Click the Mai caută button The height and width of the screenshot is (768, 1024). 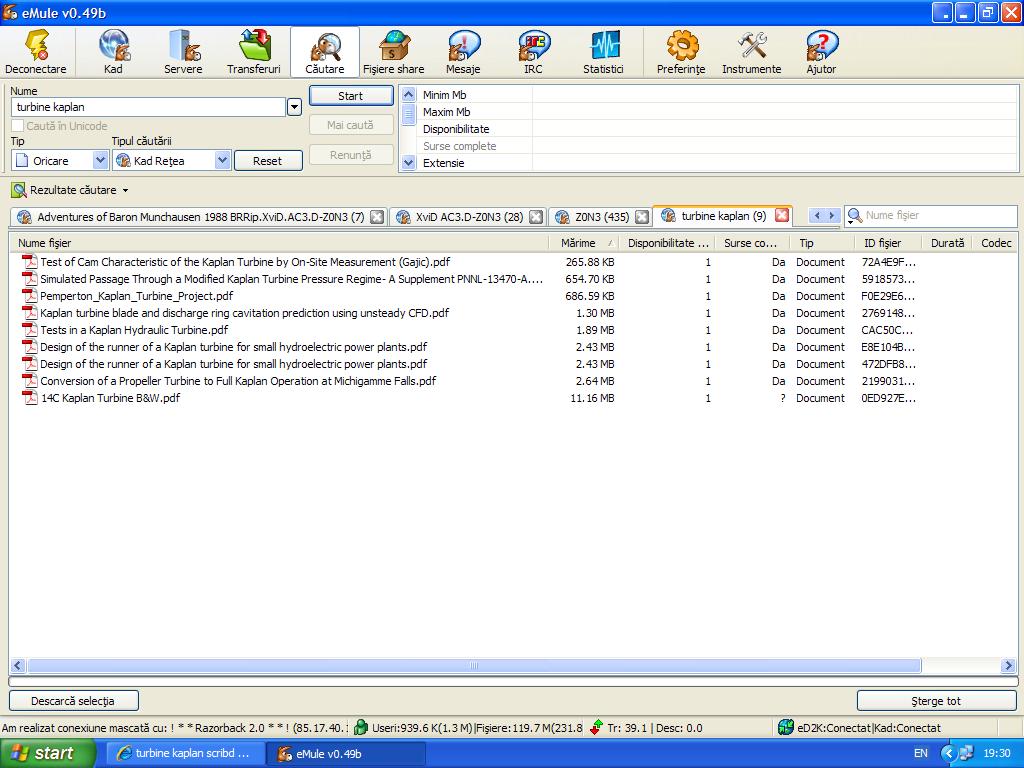[351, 125]
